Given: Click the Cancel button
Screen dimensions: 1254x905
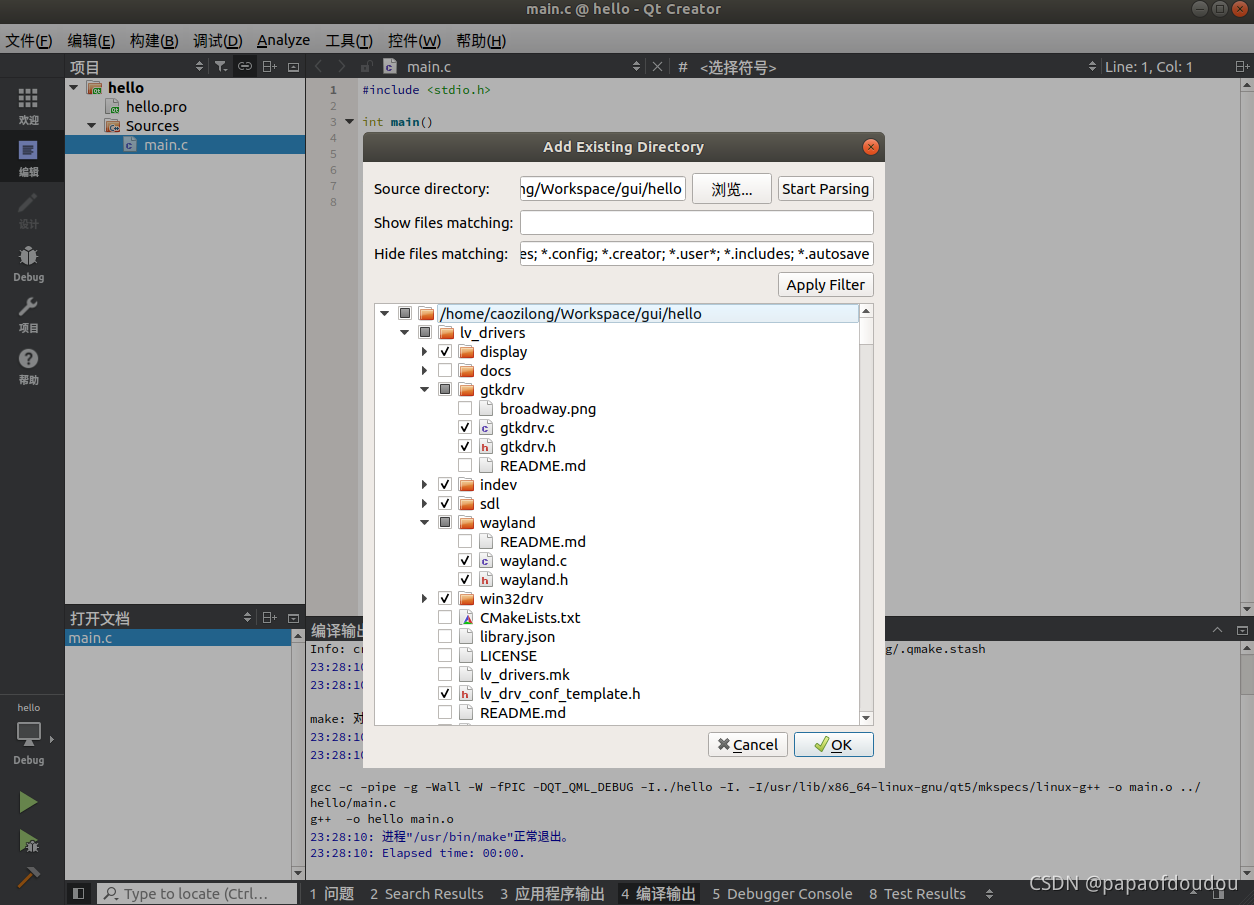Looking at the screenshot, I should (748, 744).
